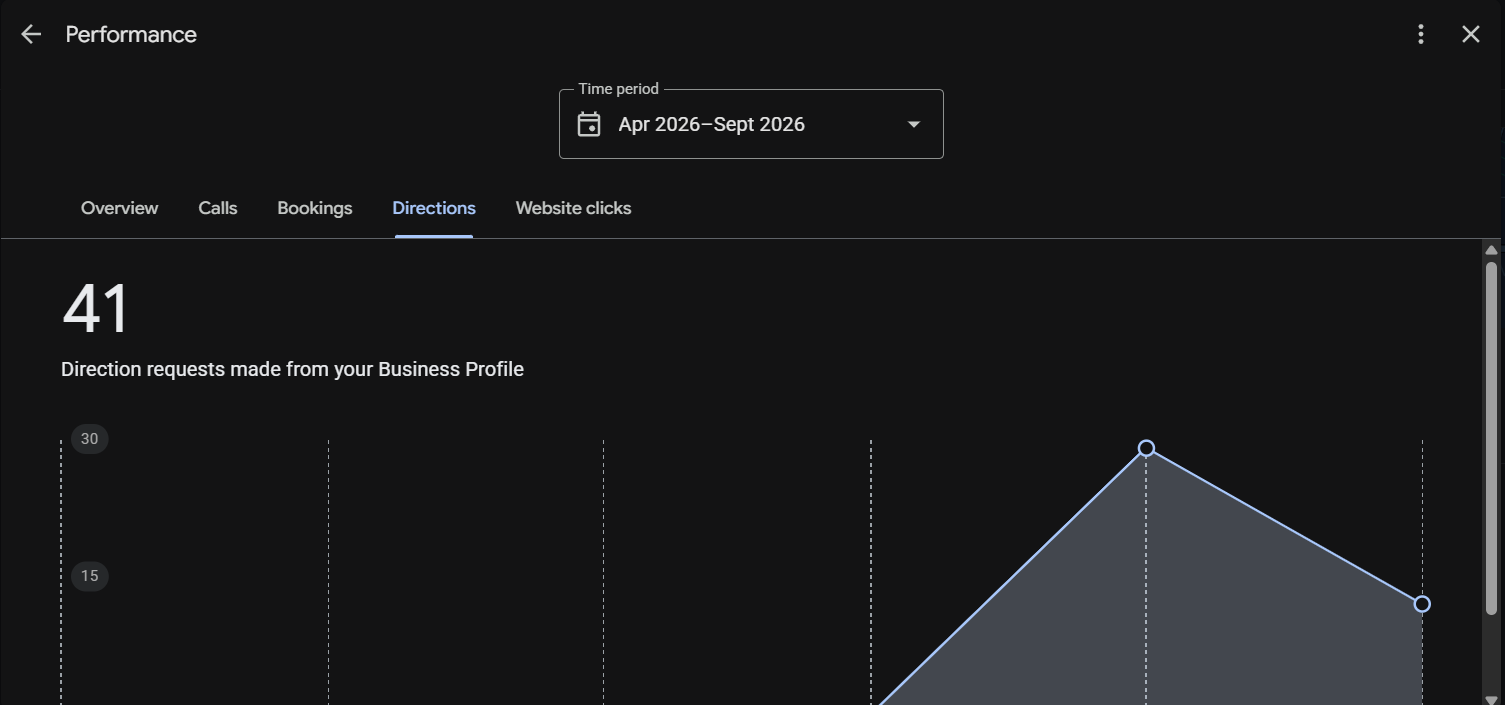Open the three-dot more options menu
Screen dimensions: 1505x705
[1420, 34]
